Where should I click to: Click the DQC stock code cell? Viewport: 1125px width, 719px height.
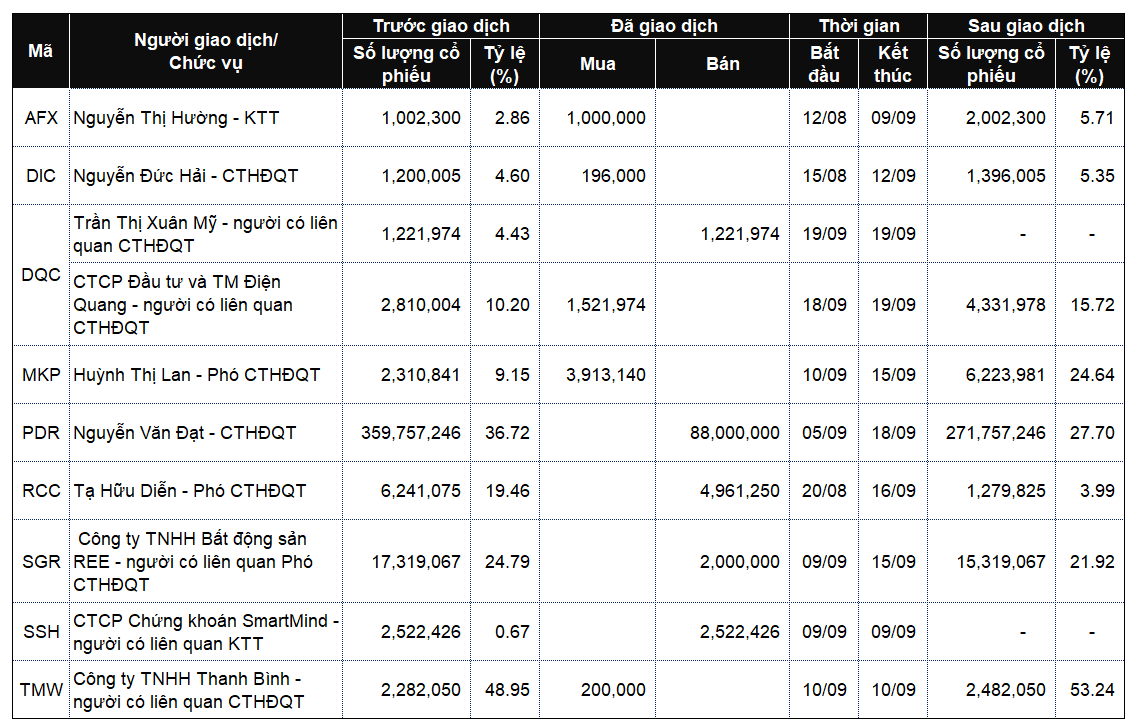(41, 275)
